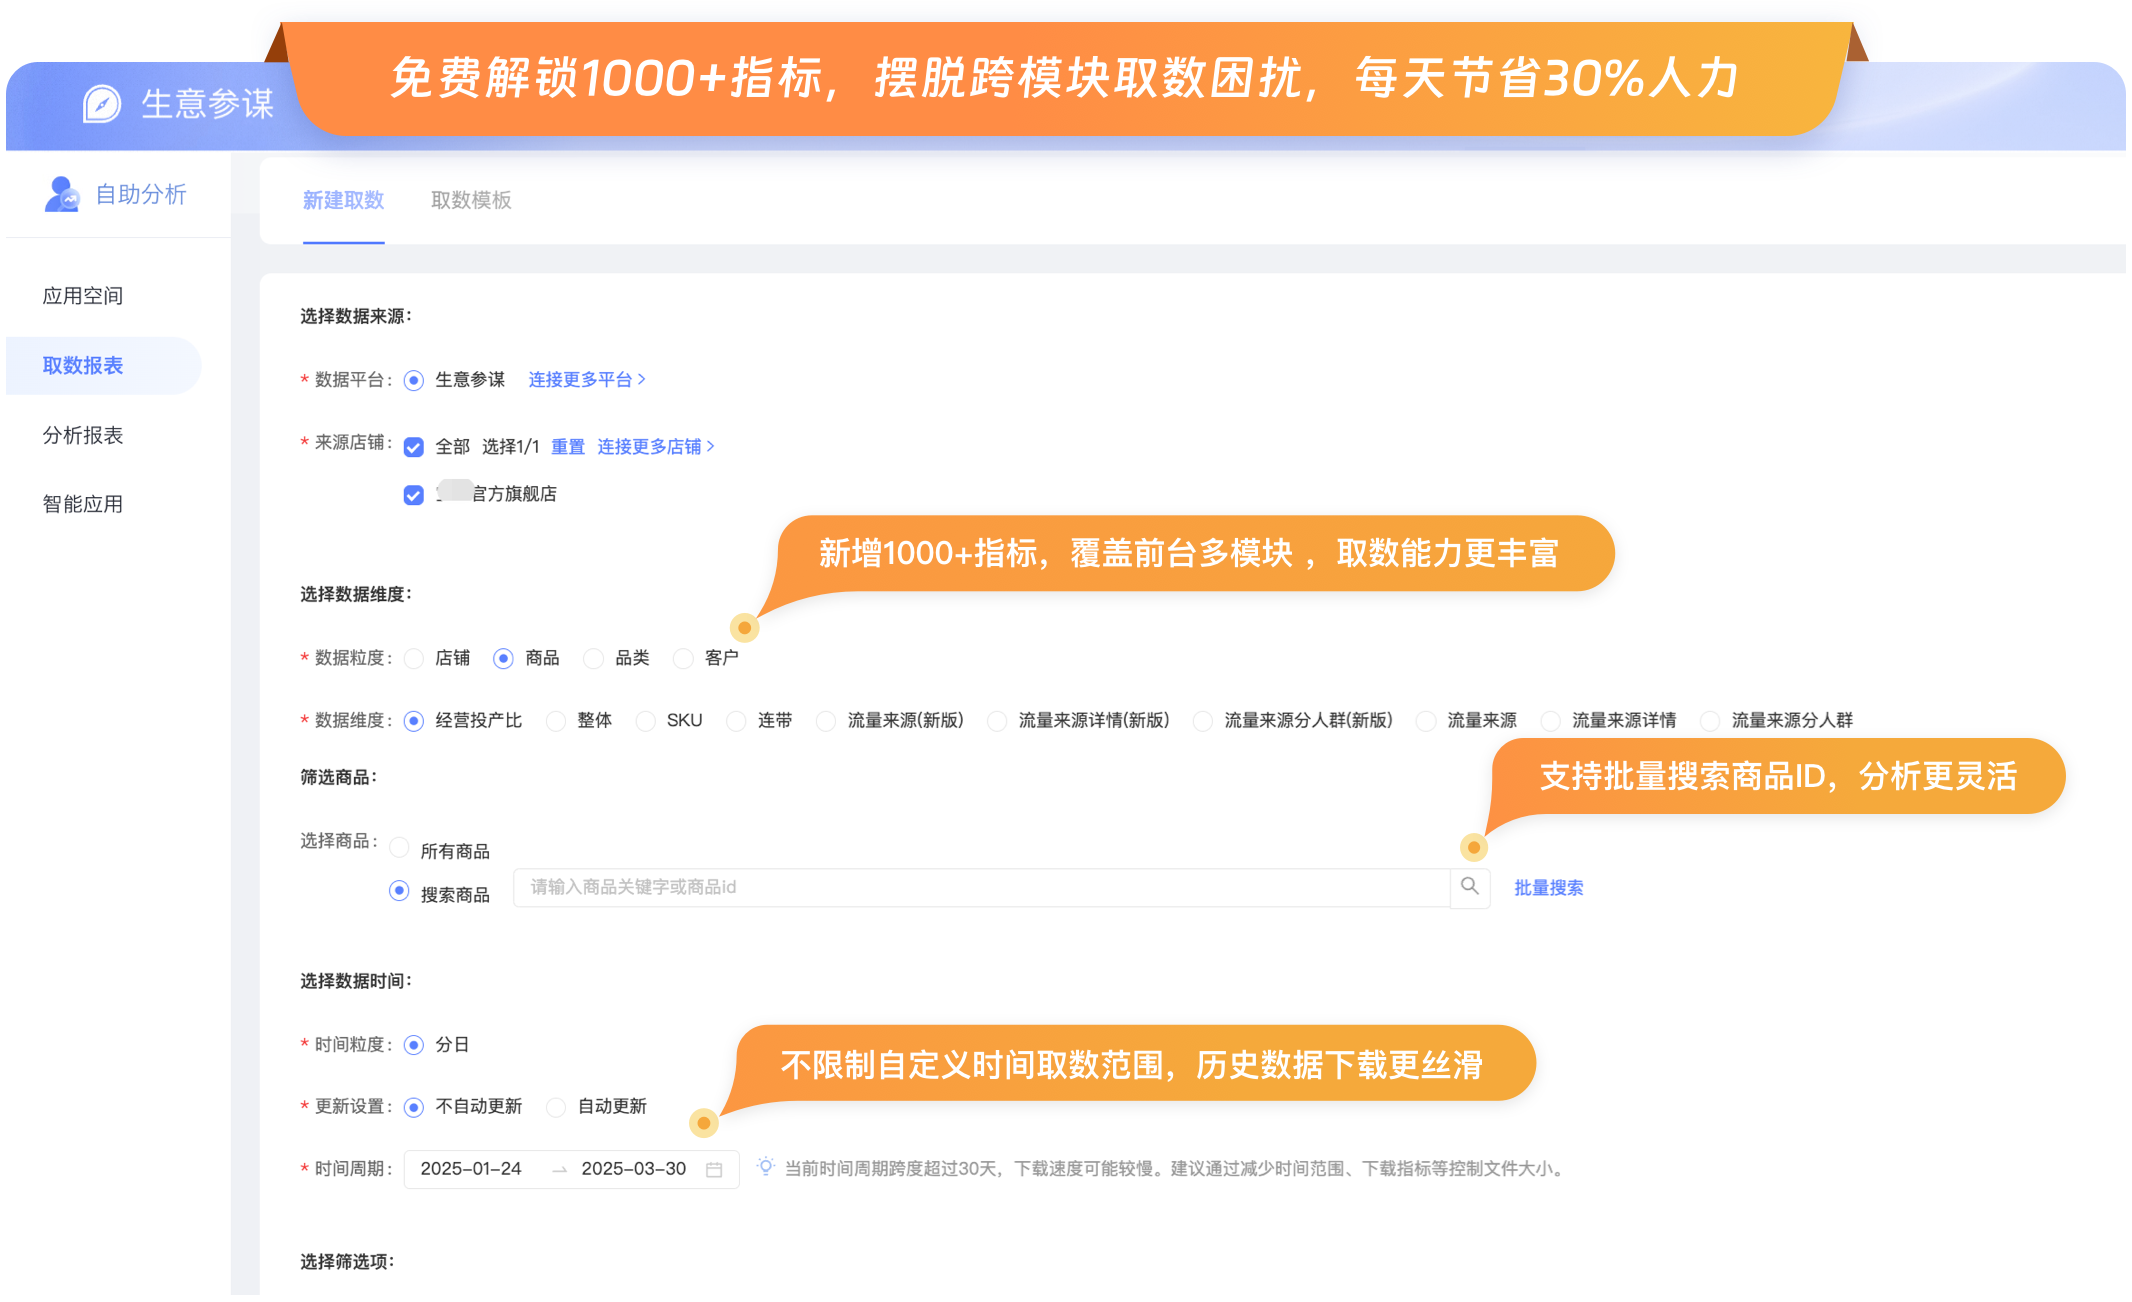Expand 连接更多平台 to connect platforms
The width and height of the screenshot is (2132, 1302).
coord(582,379)
